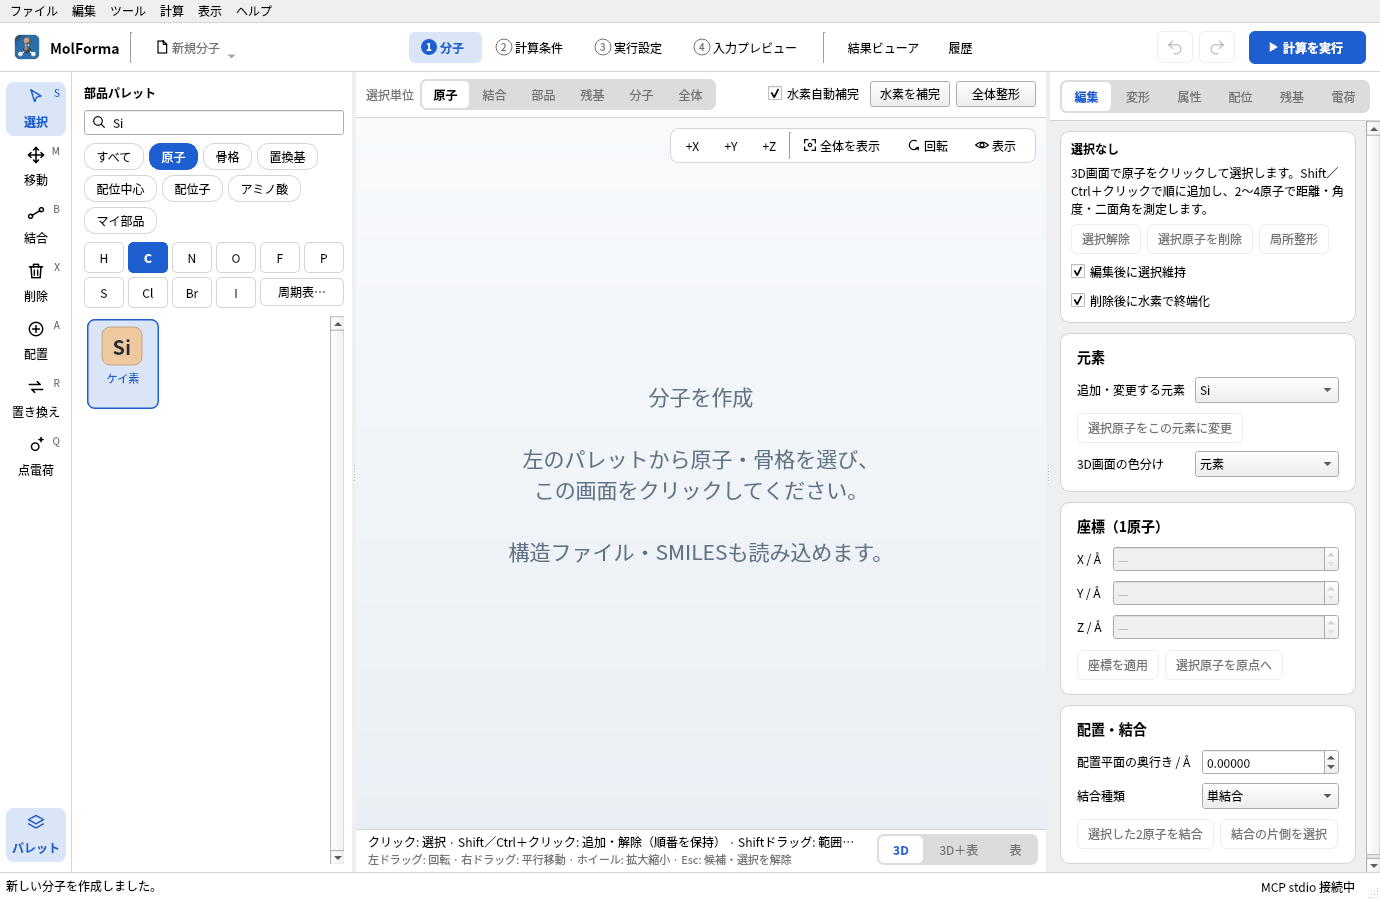1380x900 pixels.
Task: Pick the 結合 (bond) tool
Action: point(36,224)
